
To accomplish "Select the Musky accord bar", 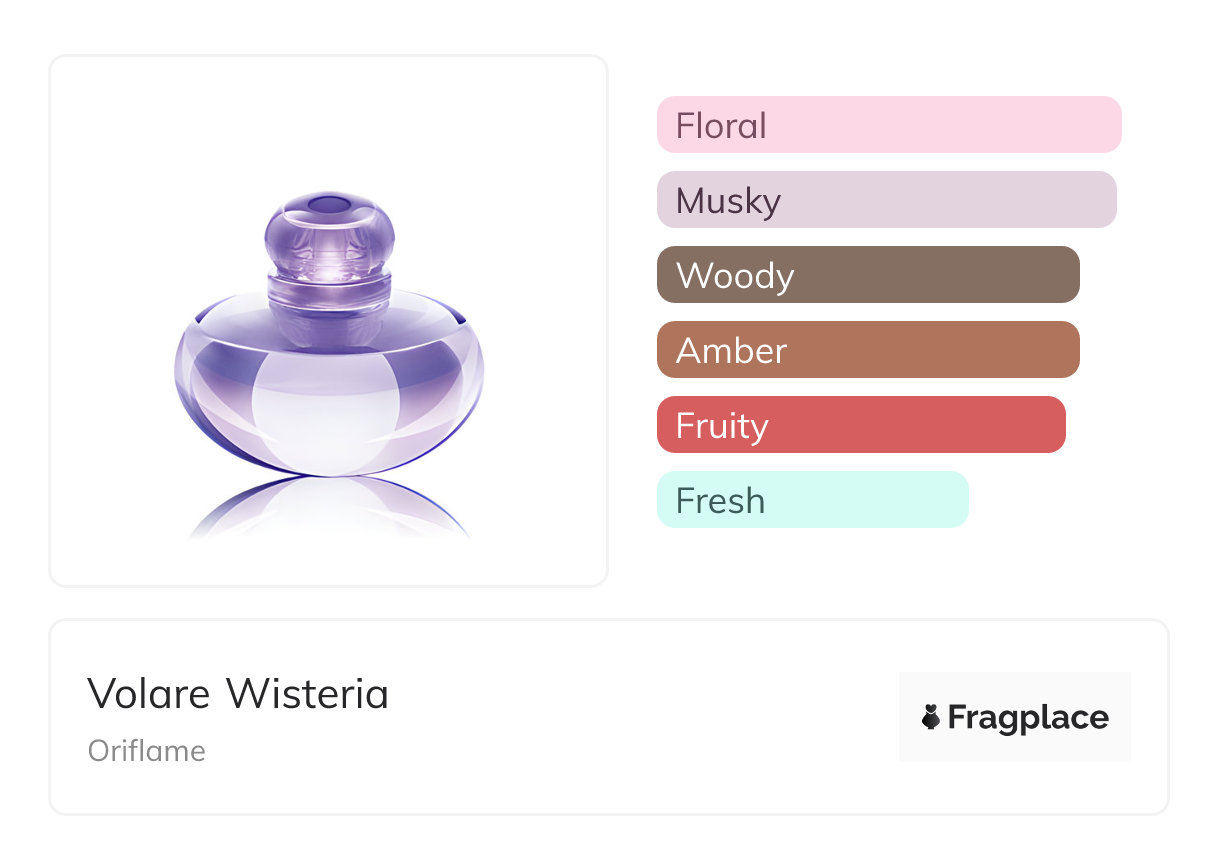I will point(886,200).
